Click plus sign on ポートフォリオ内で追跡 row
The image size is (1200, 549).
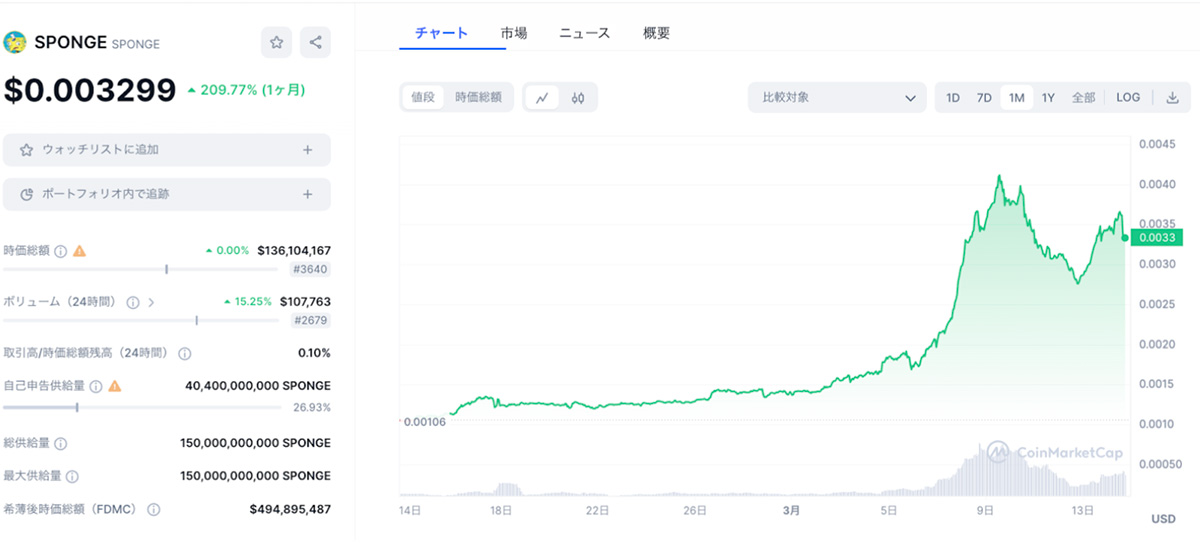(x=308, y=194)
